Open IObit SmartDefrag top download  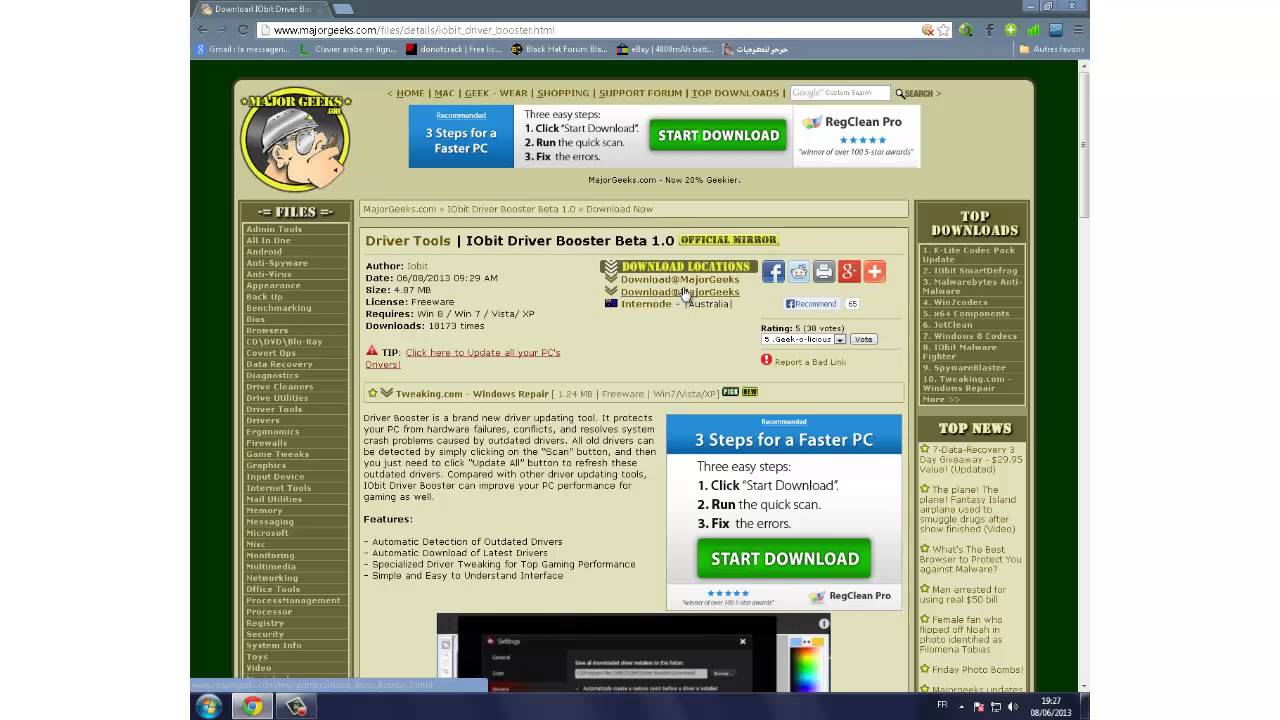pos(970,270)
